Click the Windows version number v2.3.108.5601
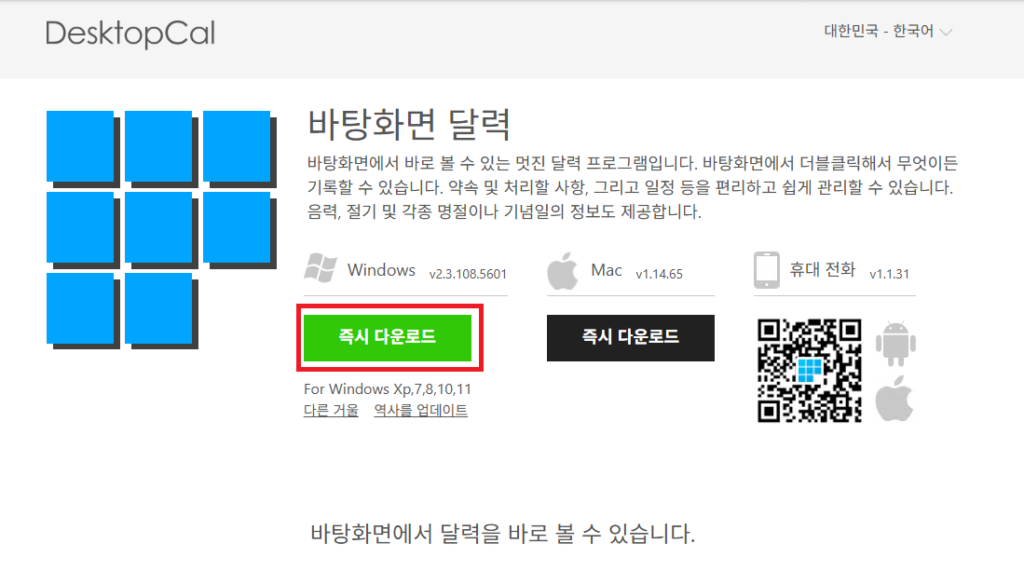The width and height of the screenshot is (1024, 571). tap(468, 273)
